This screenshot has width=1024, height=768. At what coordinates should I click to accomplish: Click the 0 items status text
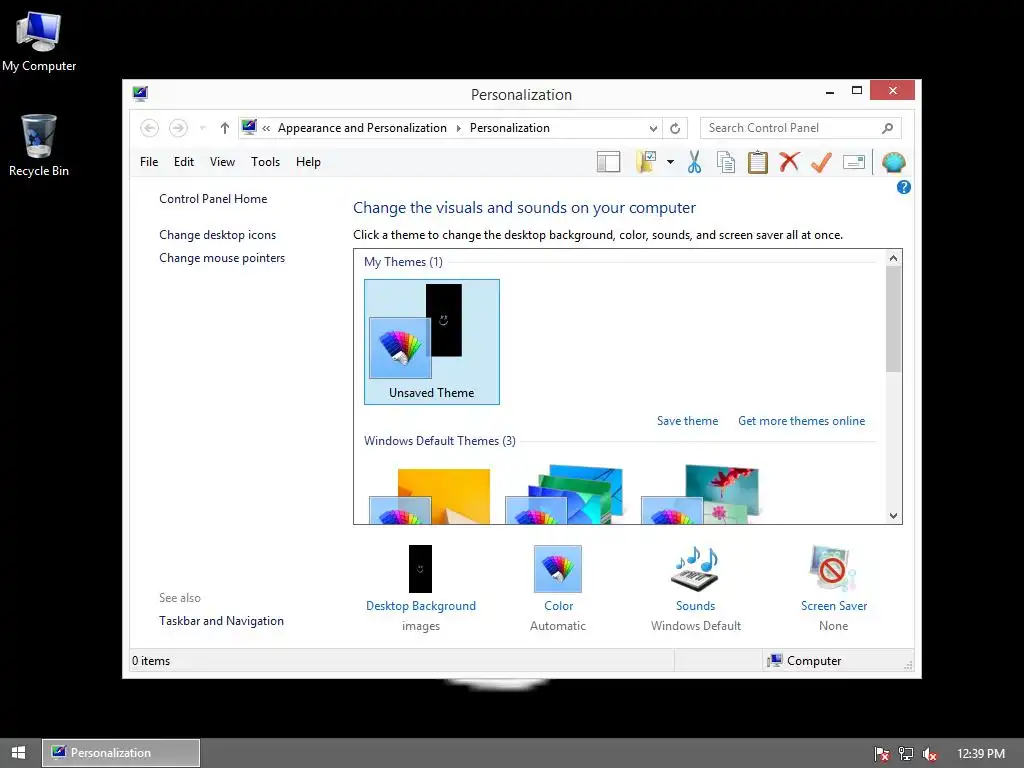[151, 661]
